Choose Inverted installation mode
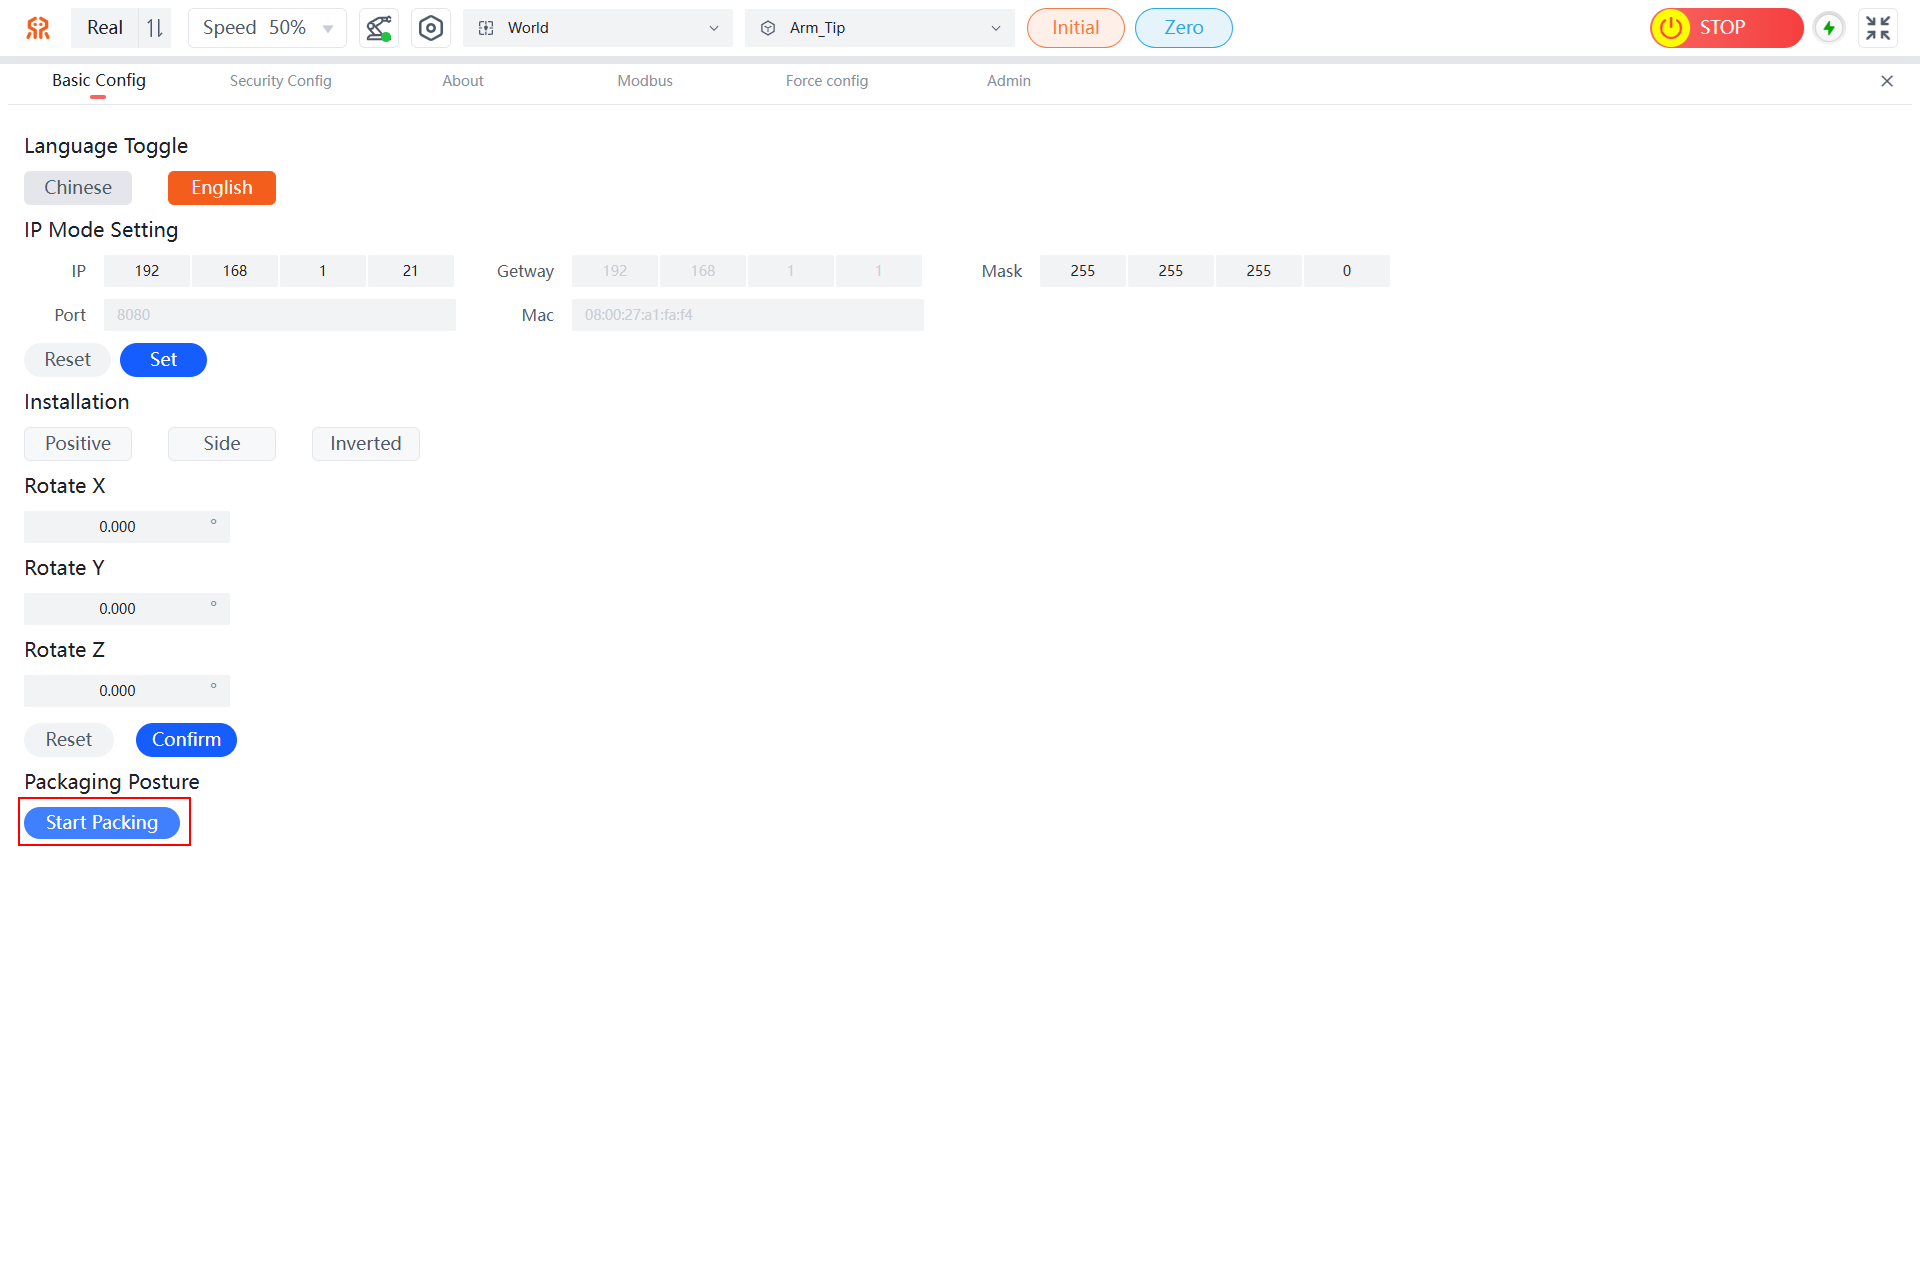Image resolution: width=1920 pixels, height=1280 pixels. coord(365,444)
